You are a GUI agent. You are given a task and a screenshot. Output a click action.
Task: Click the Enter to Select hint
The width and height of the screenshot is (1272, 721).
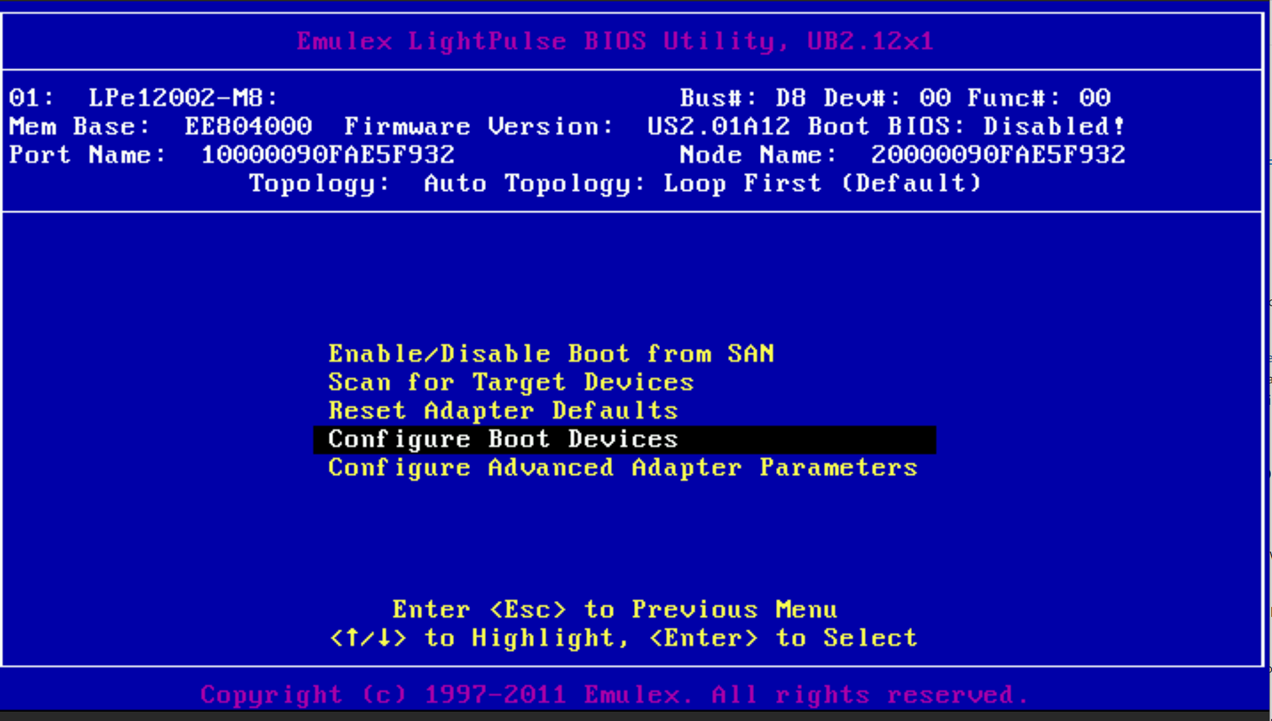783,639
